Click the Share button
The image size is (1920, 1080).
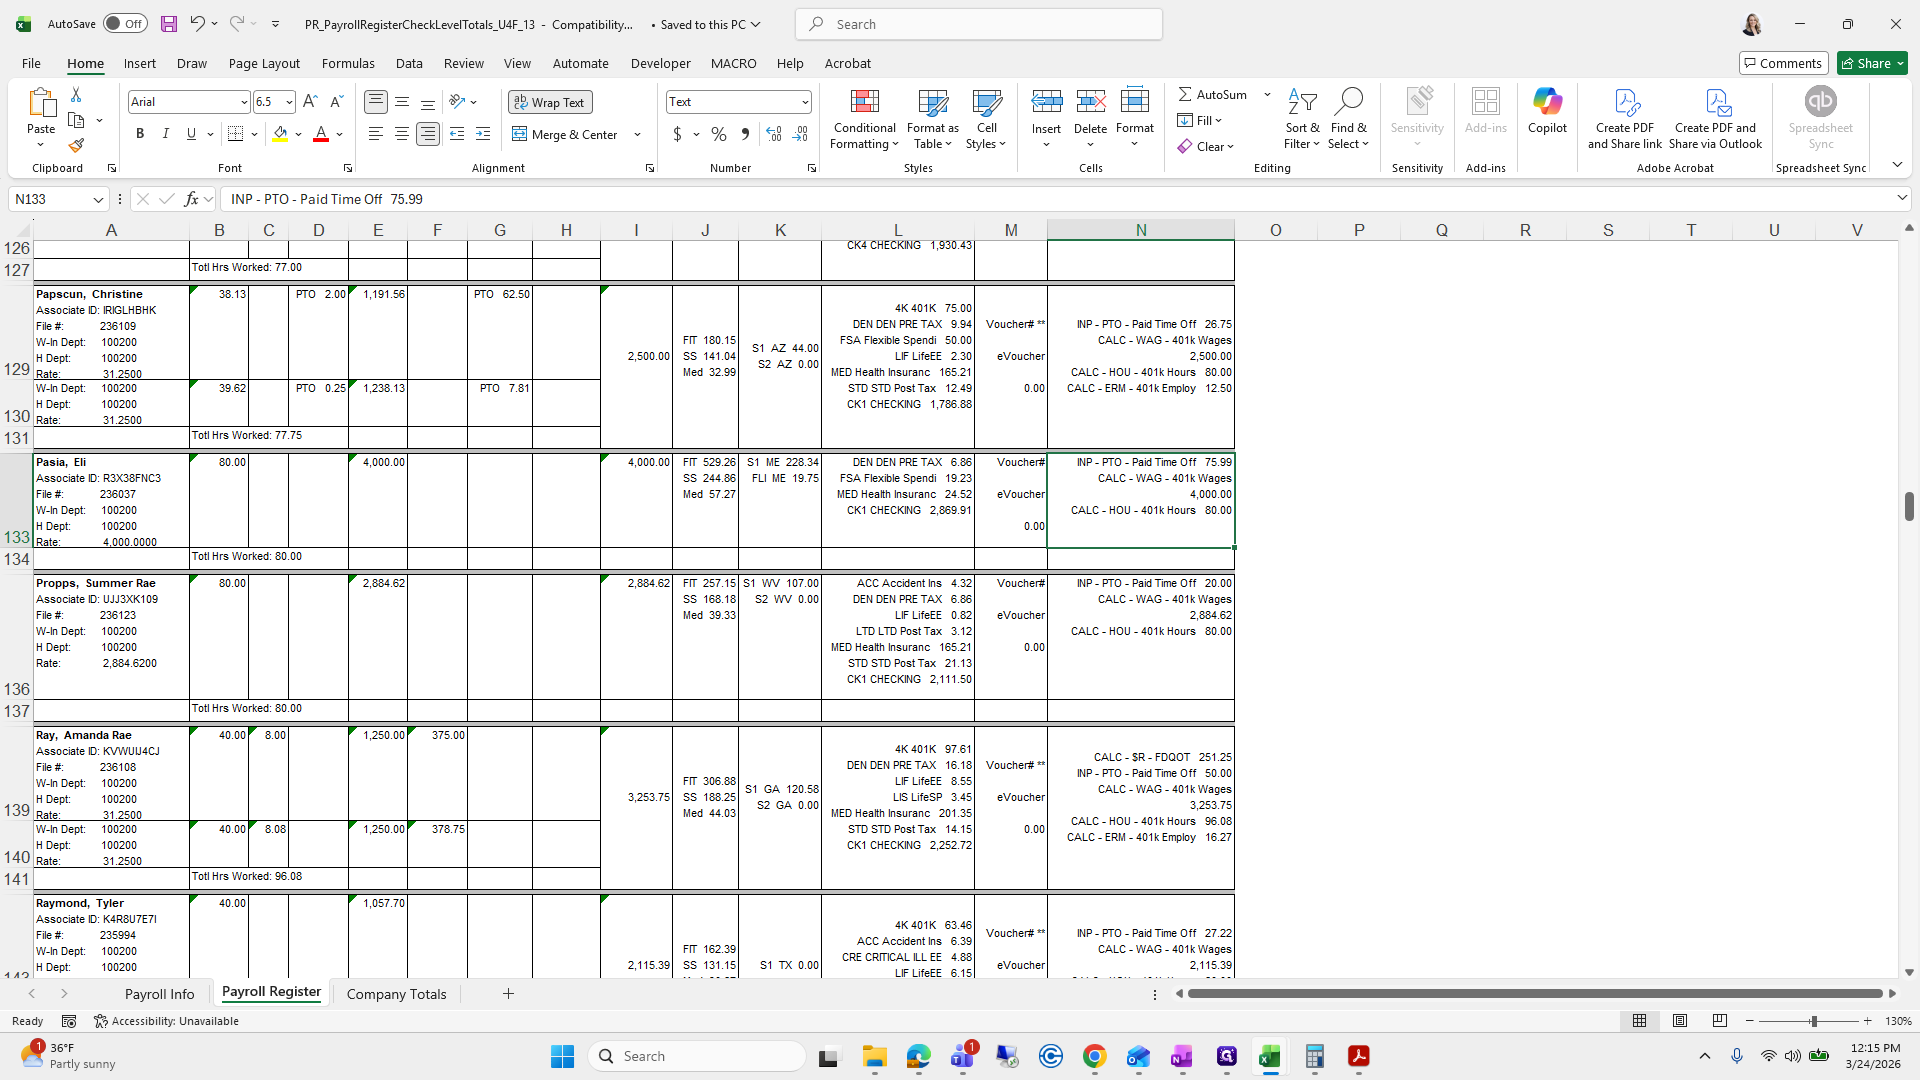tap(1871, 63)
